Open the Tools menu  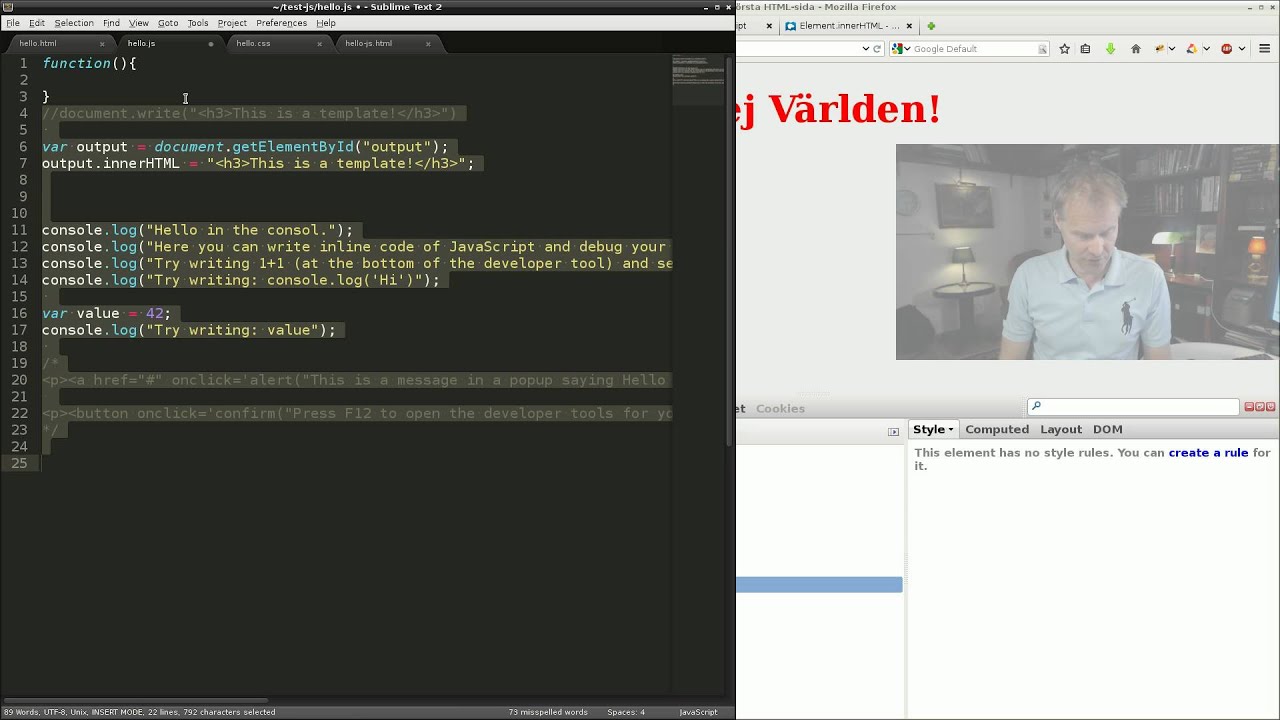[x=198, y=23]
